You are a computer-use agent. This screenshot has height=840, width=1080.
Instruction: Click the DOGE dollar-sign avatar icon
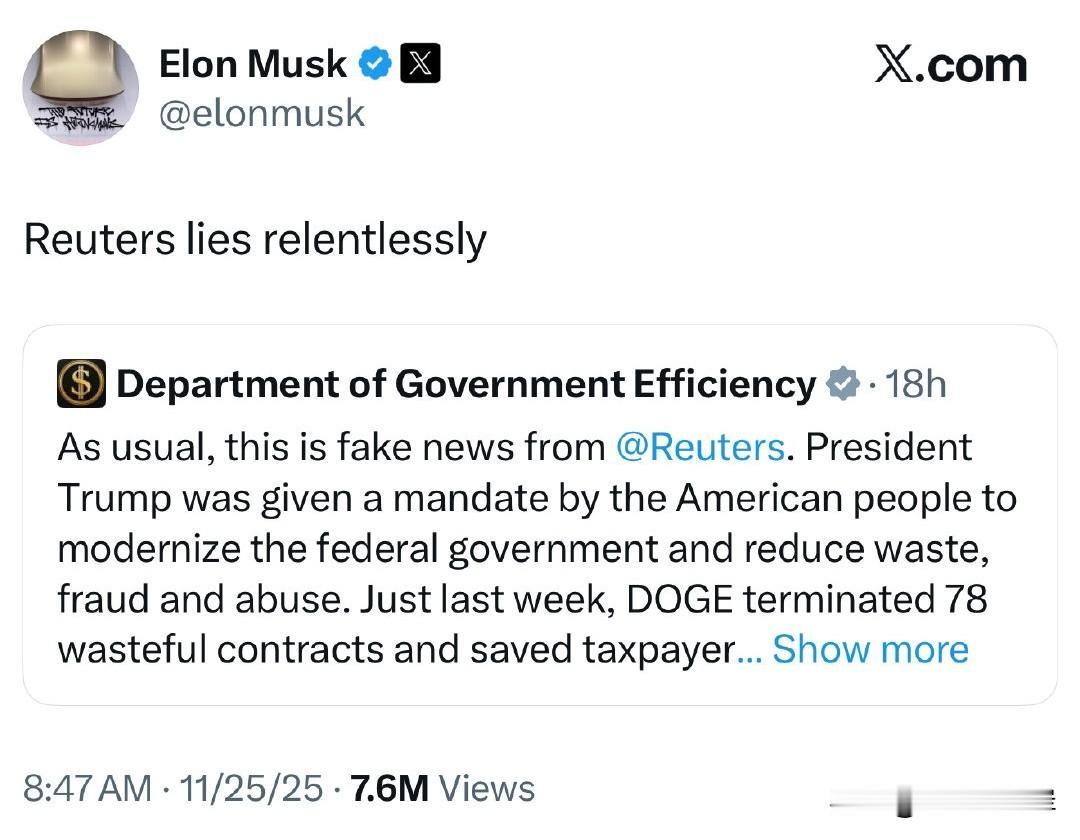[82, 384]
